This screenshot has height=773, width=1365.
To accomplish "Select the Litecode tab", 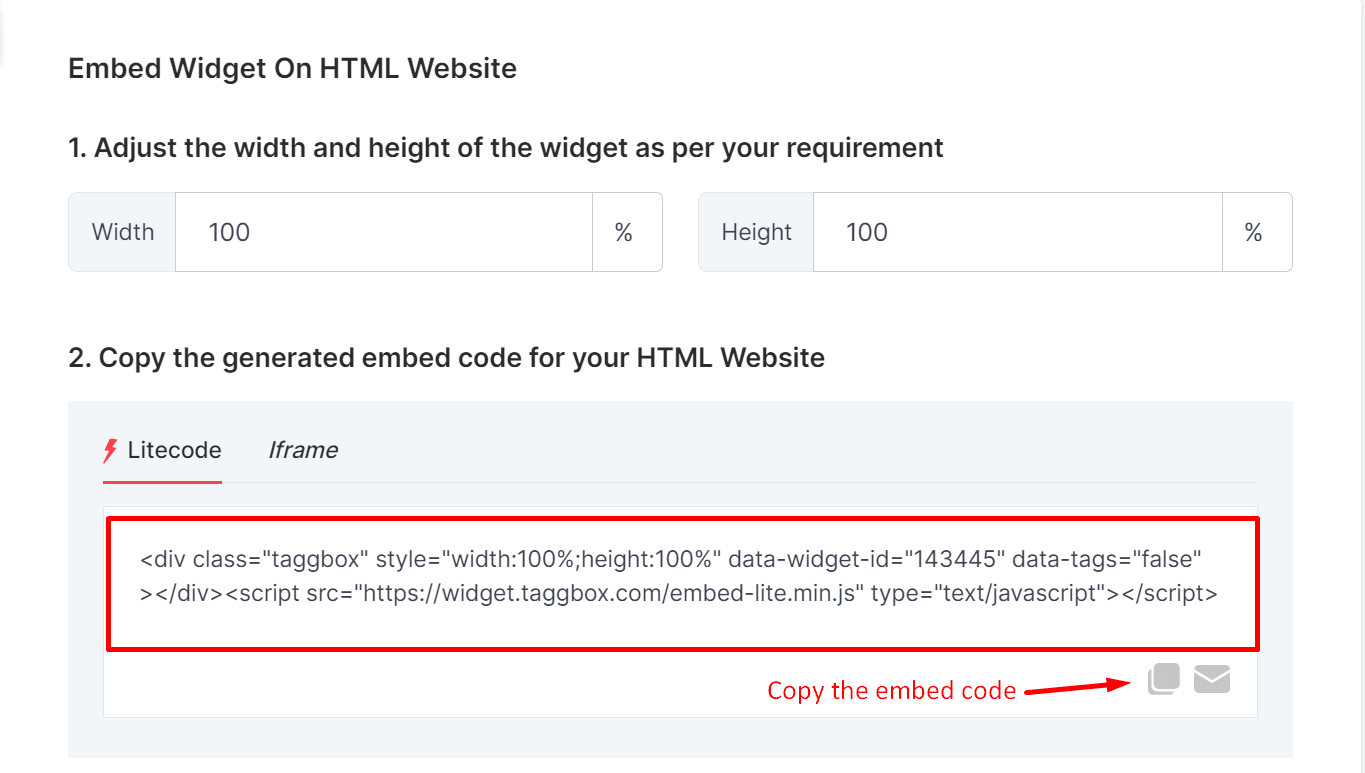I will click(173, 450).
